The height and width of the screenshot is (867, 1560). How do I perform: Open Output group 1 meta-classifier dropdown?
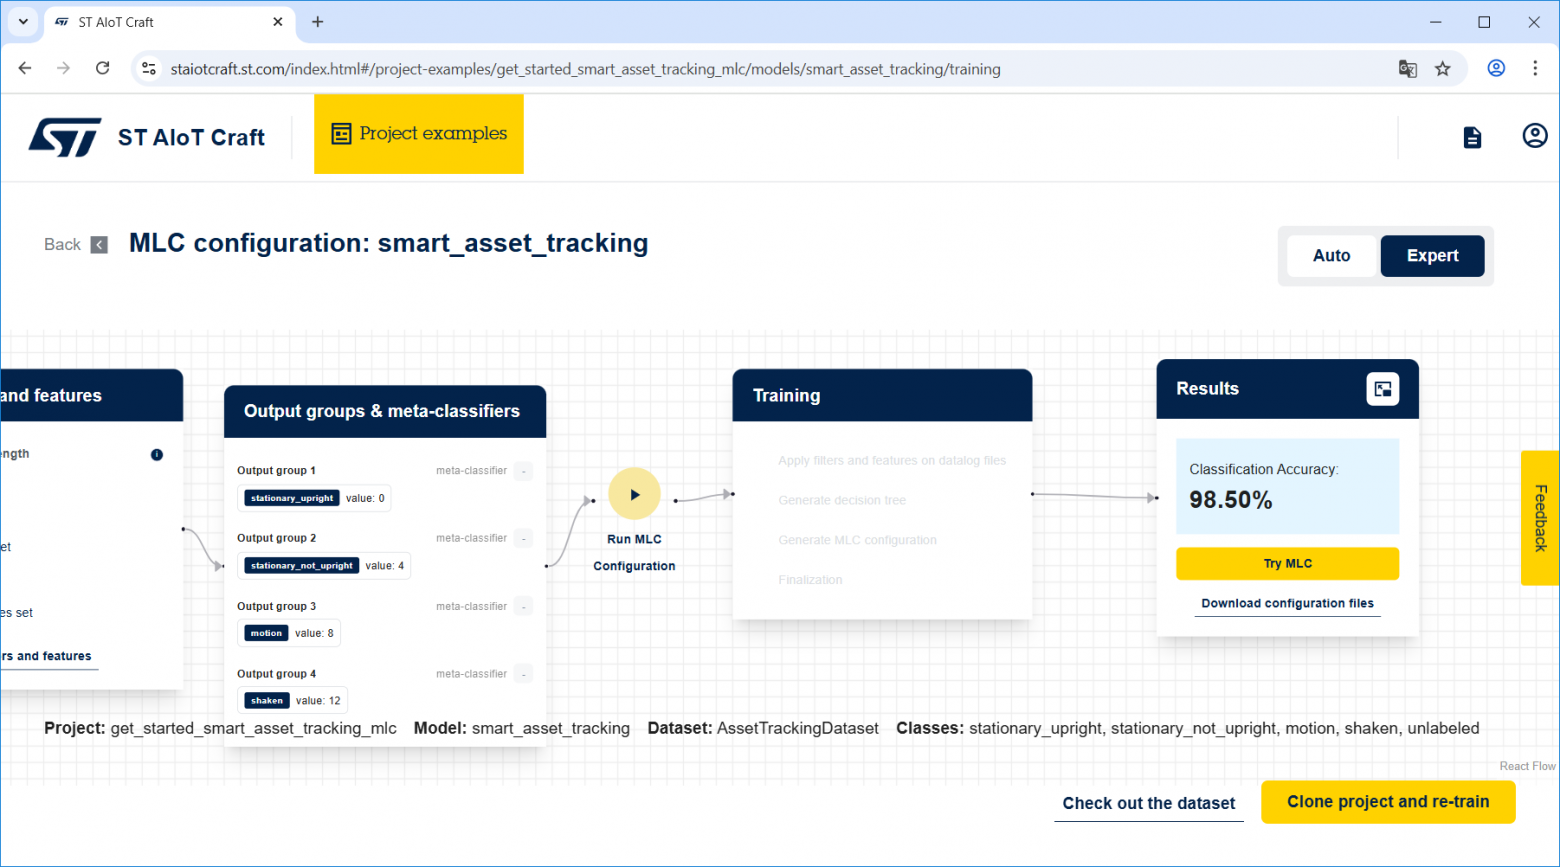click(523, 471)
